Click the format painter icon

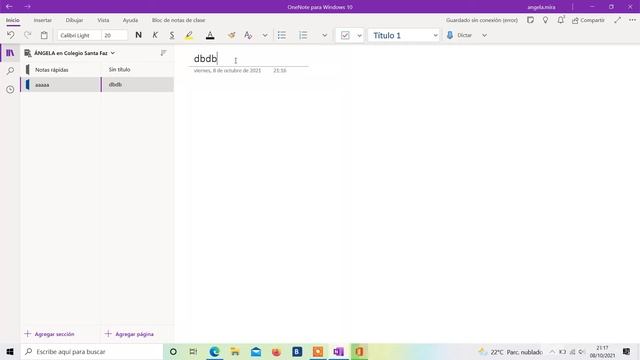tap(231, 35)
